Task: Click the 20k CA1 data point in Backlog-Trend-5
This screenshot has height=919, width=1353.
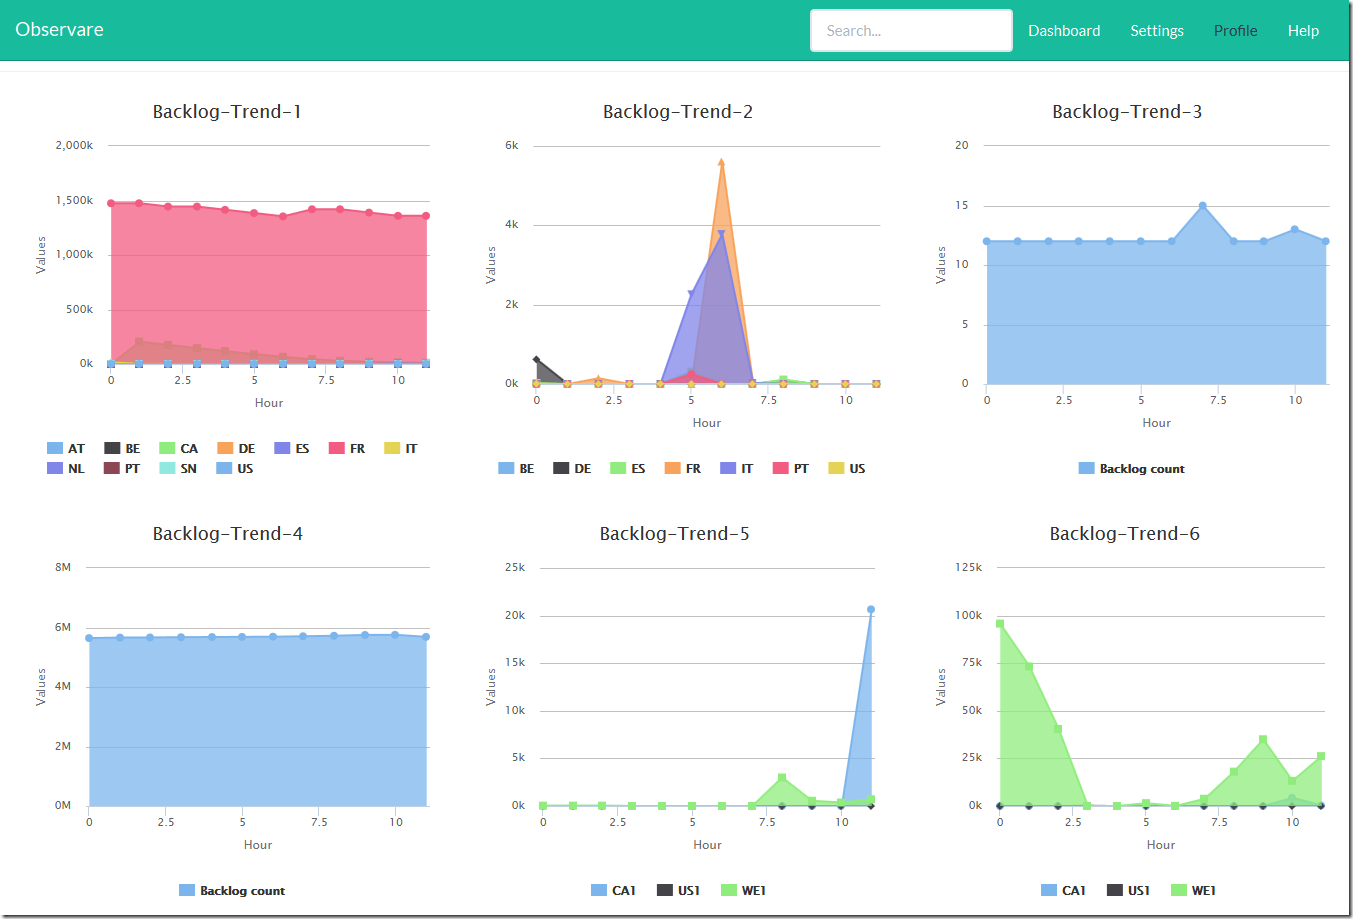Action: point(871,609)
